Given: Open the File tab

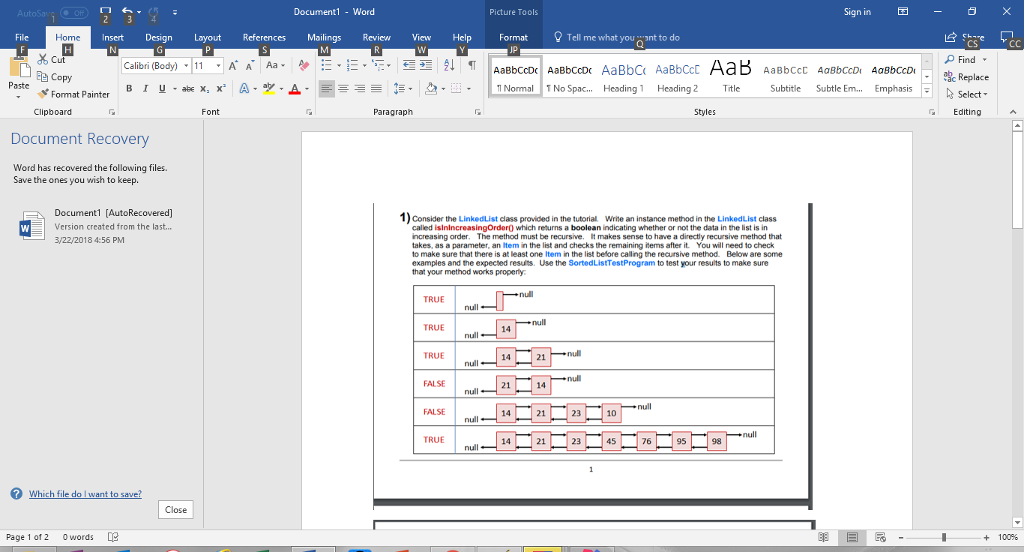Looking at the screenshot, I should coord(22,37).
